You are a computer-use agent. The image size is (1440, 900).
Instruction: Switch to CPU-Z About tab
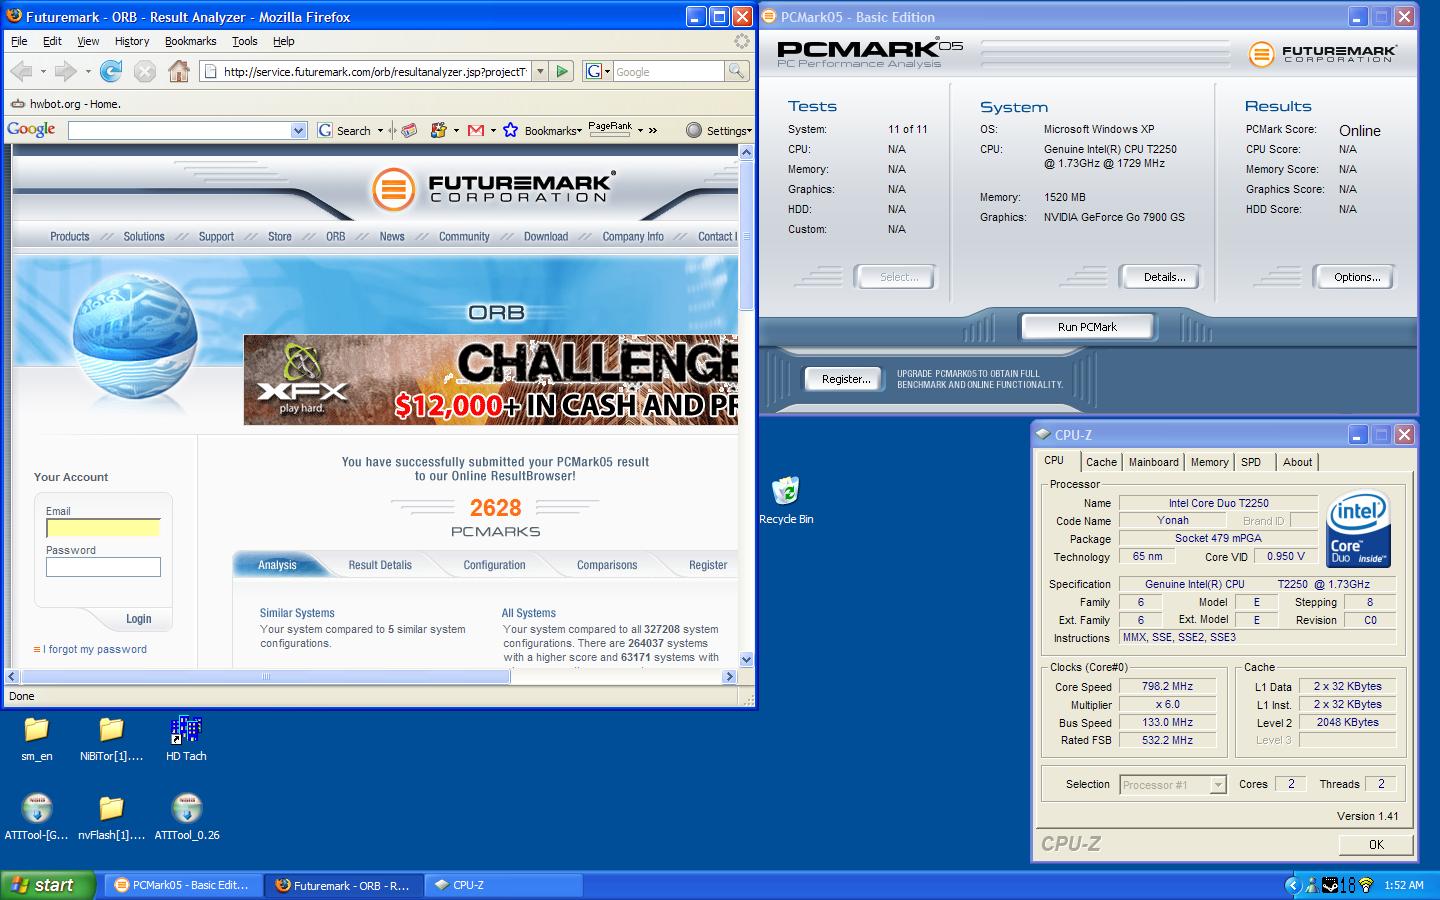tap(1297, 462)
